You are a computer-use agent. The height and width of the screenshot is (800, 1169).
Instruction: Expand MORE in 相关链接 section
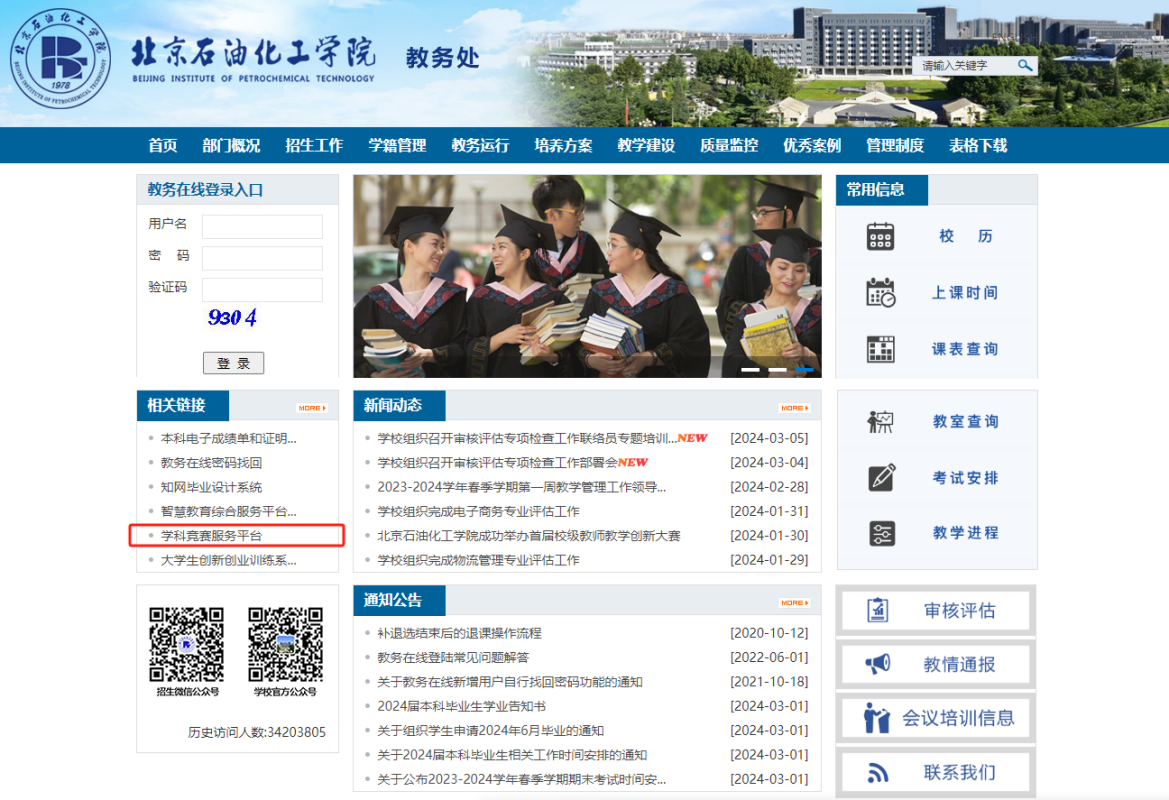pos(311,408)
